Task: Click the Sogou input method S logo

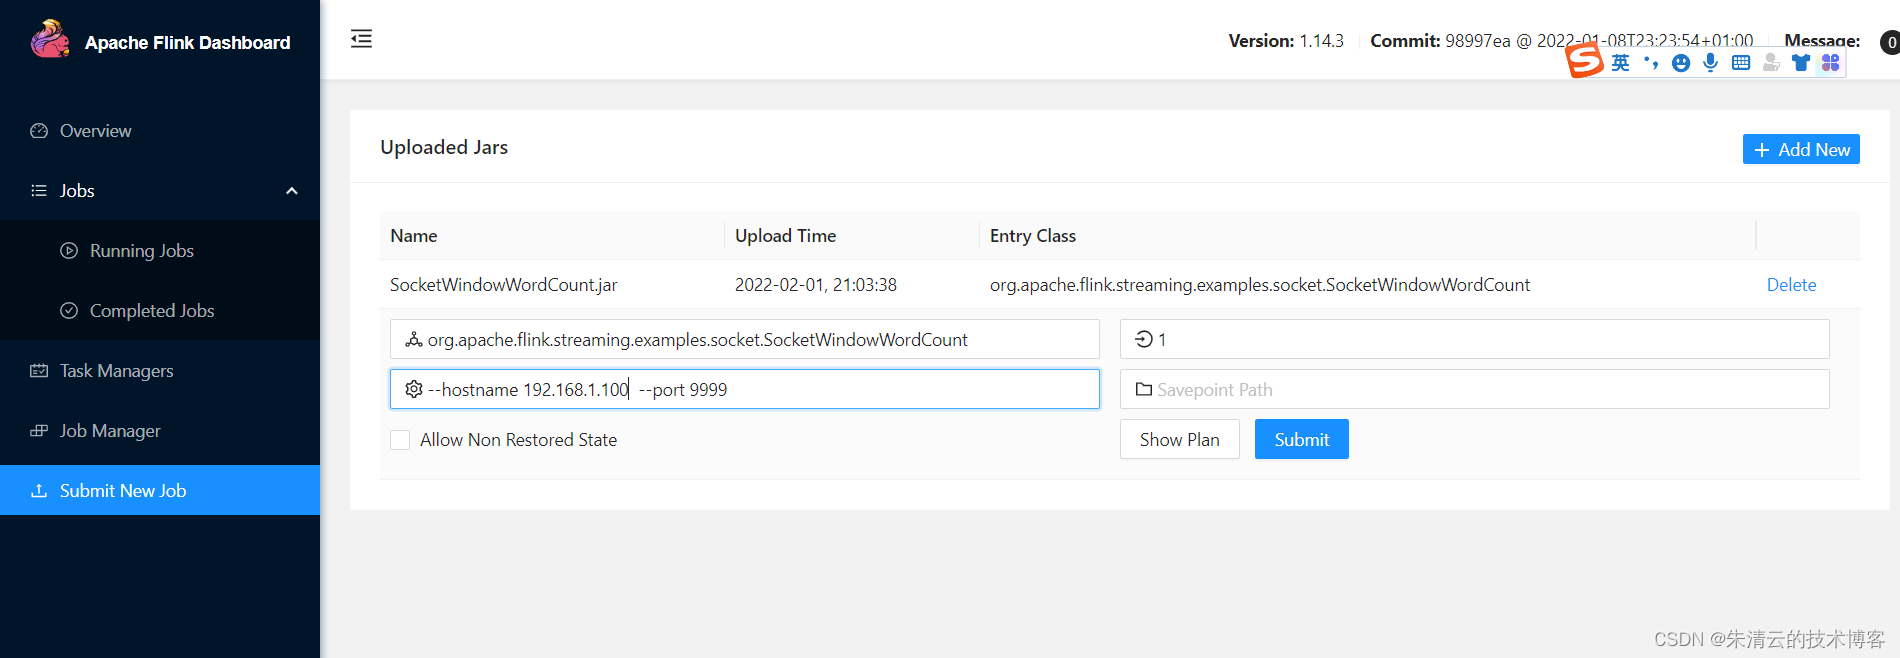Action: point(1584,60)
